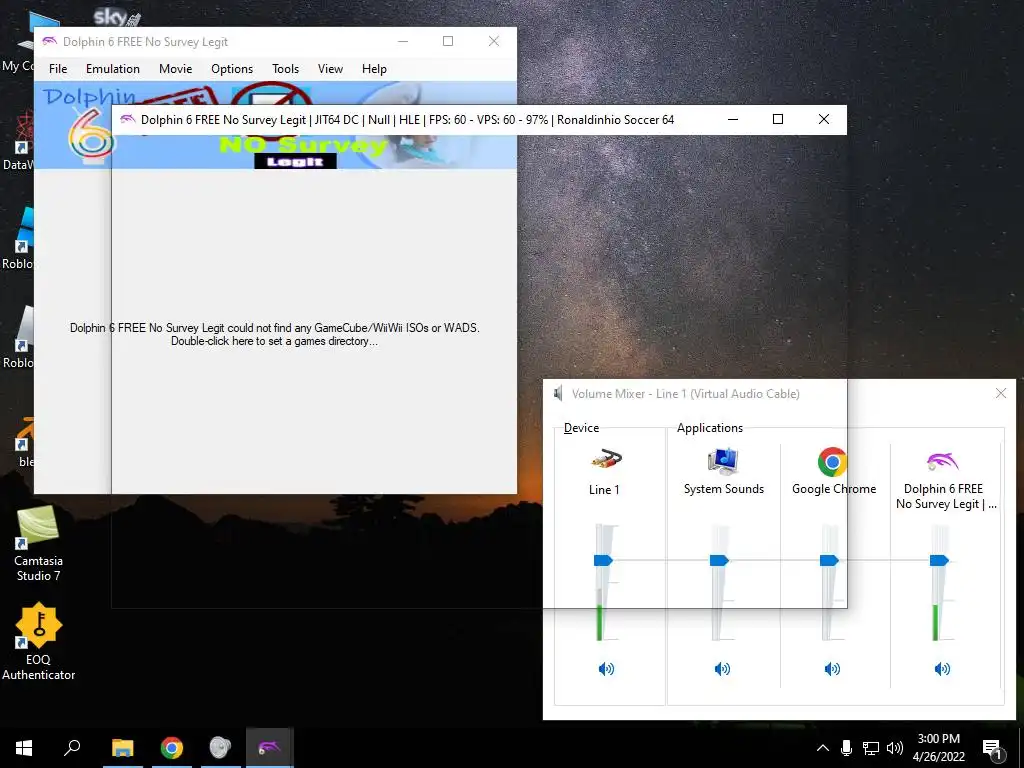Open the taskbar clock and date

click(938, 748)
